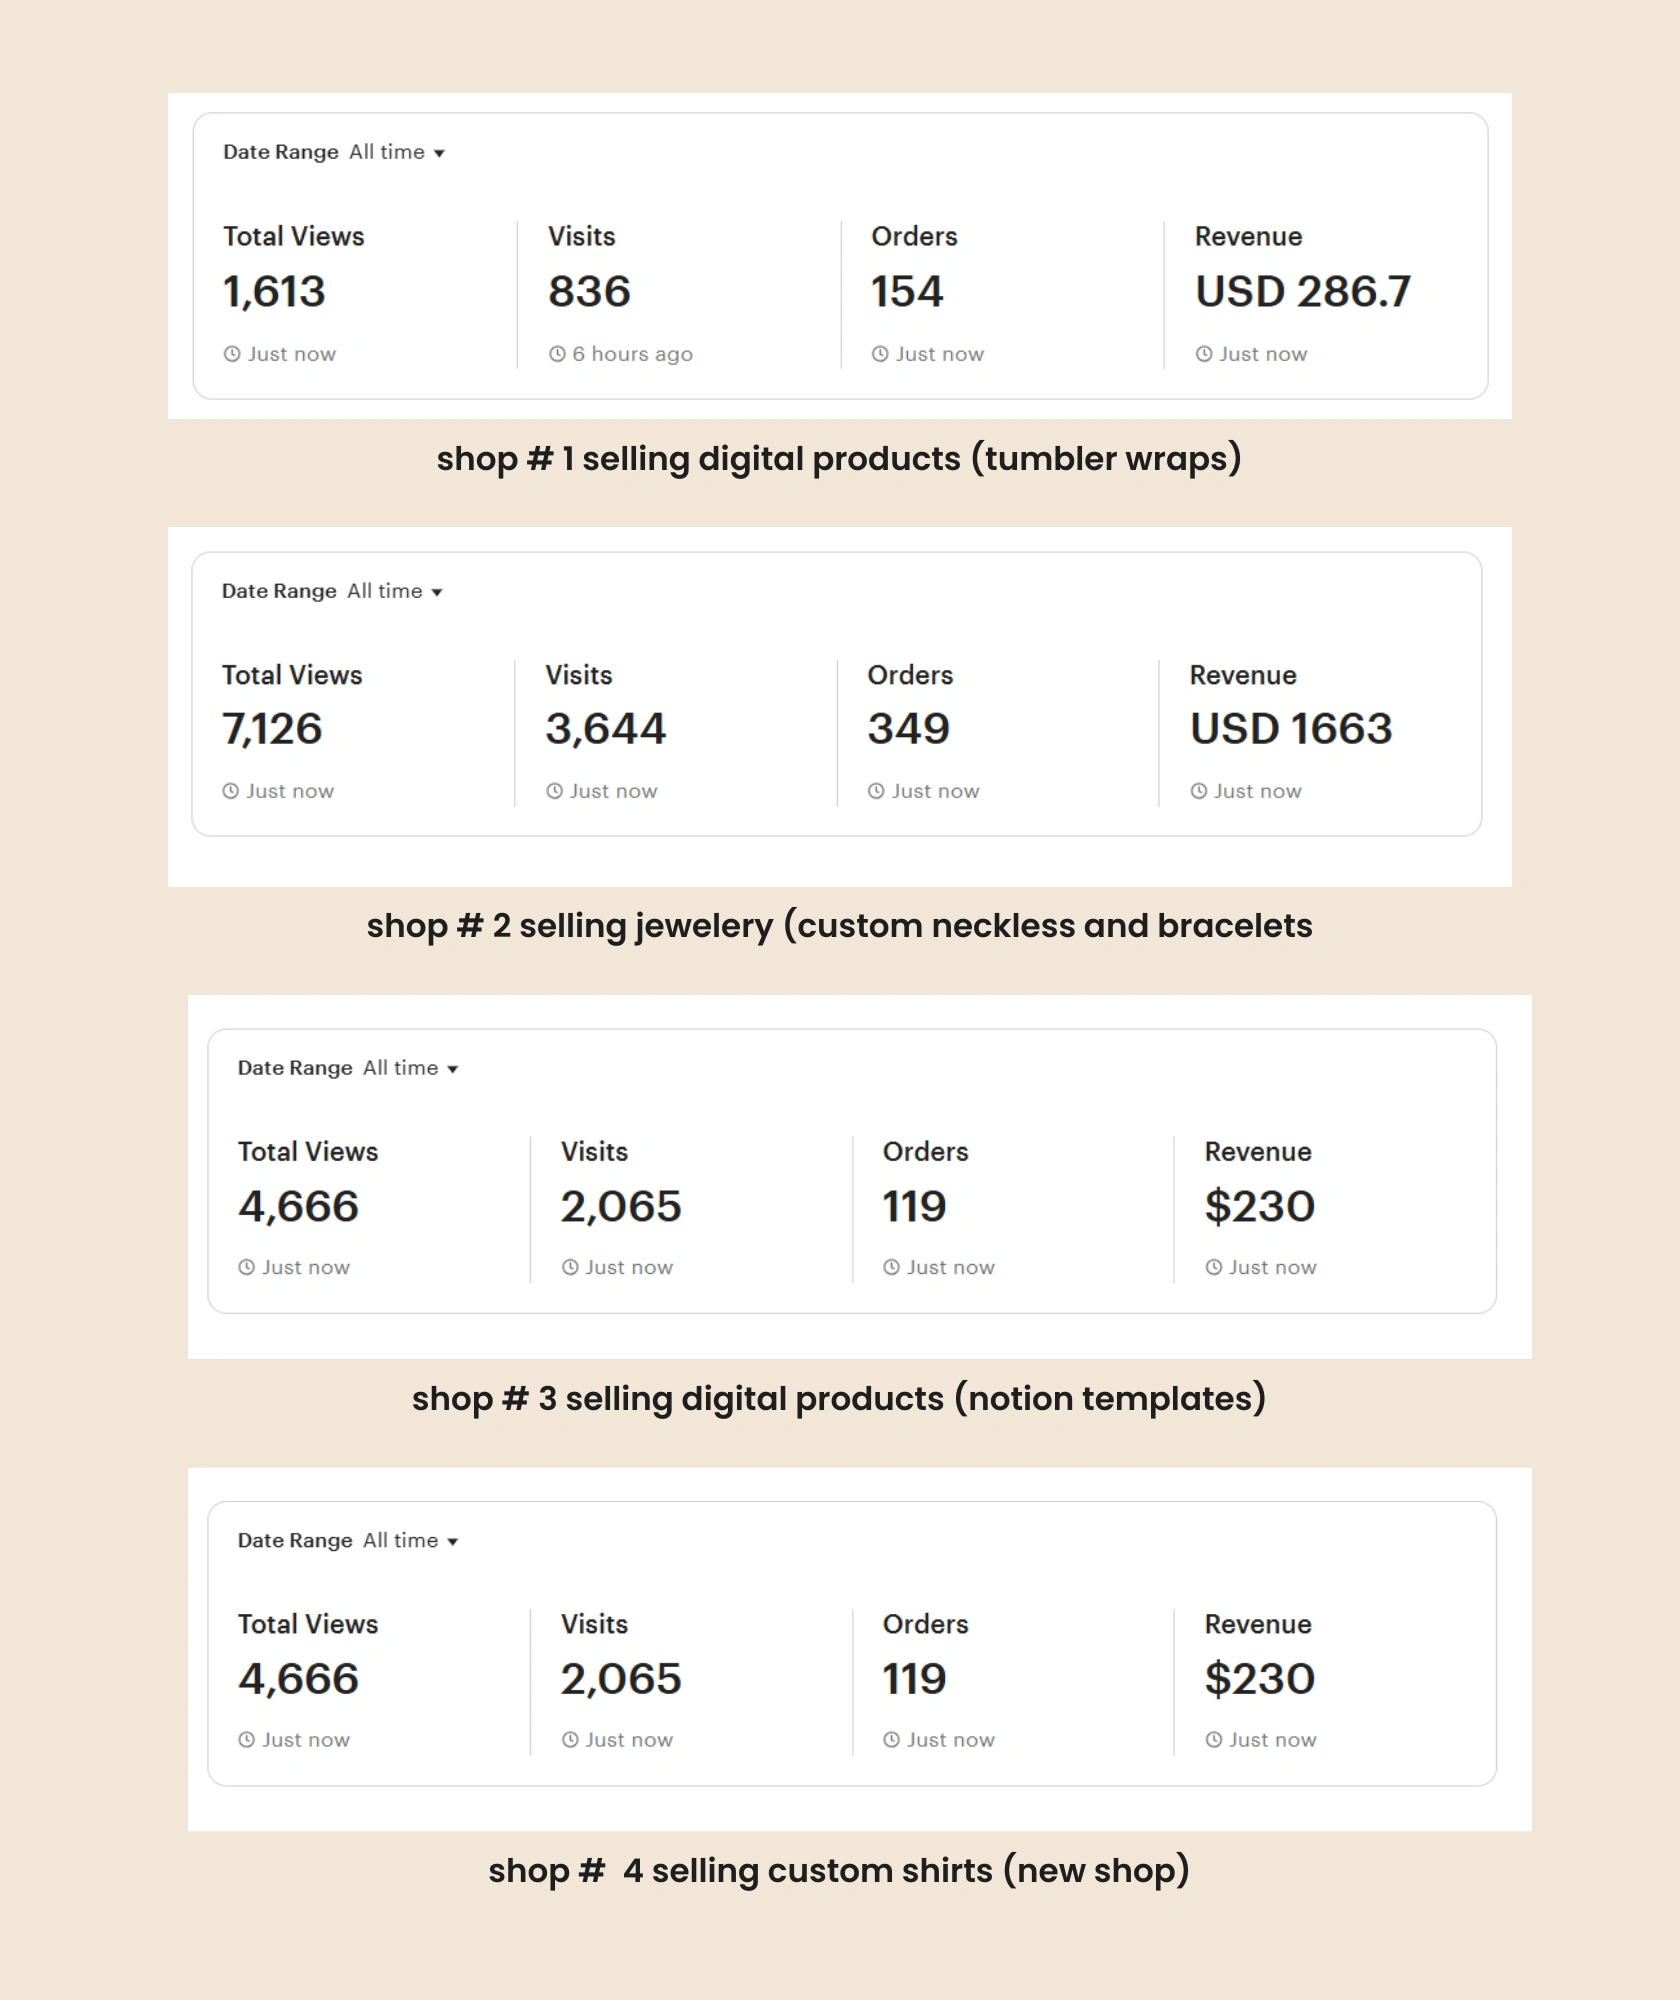Viewport: 1680px width, 2000px height.
Task: Click the jewelery shop # 2 caption
Action: (839, 926)
